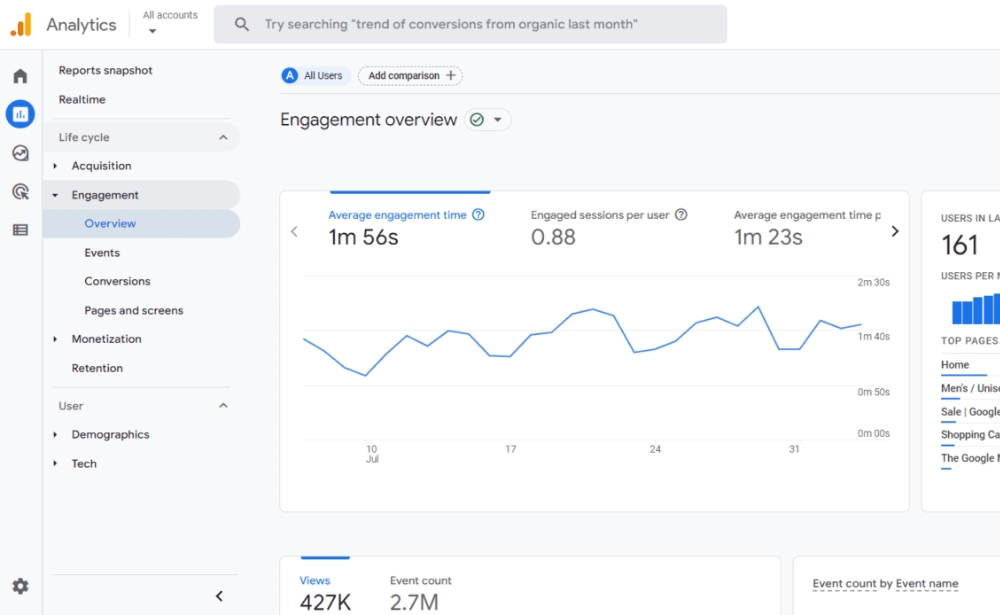This screenshot has width=1000, height=615.
Task: Open the Library list icon in the left rail
Action: click(x=20, y=230)
